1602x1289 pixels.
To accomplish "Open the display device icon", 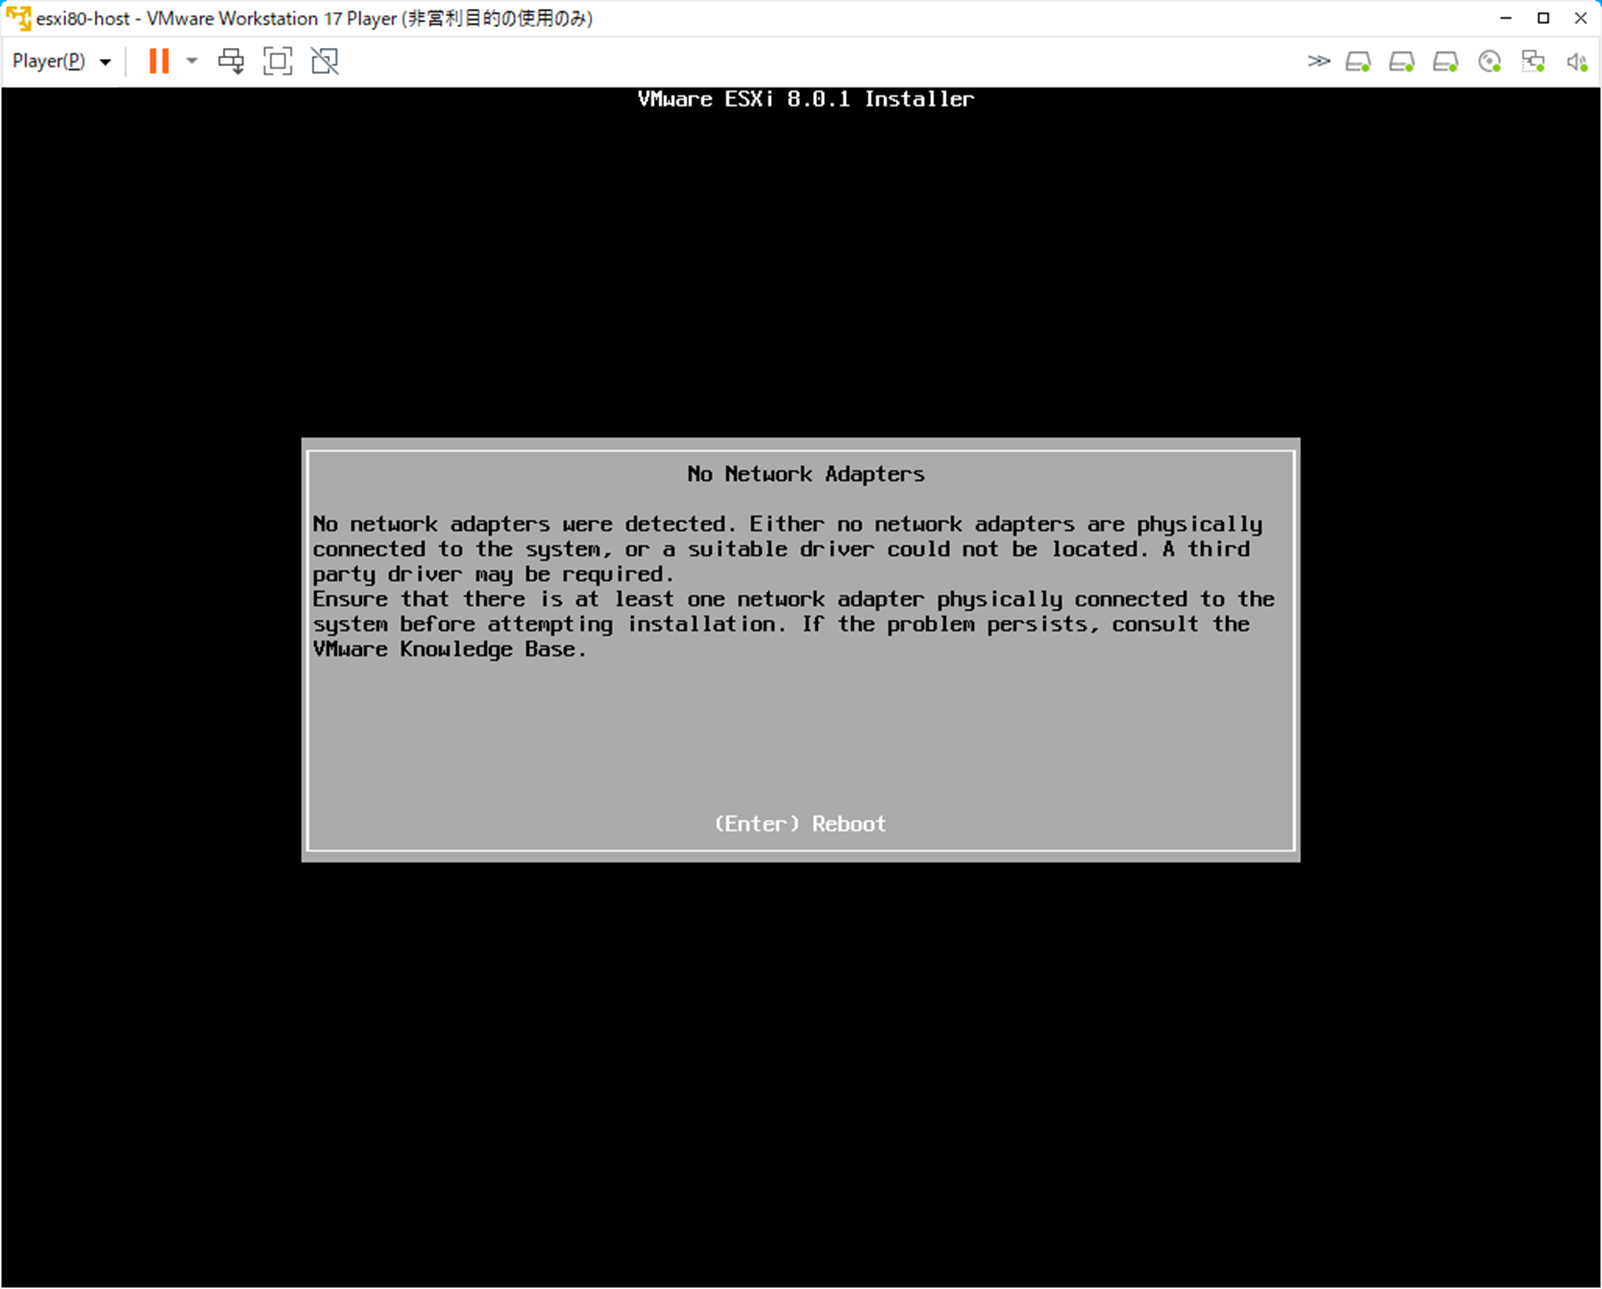I will [x=1533, y=62].
